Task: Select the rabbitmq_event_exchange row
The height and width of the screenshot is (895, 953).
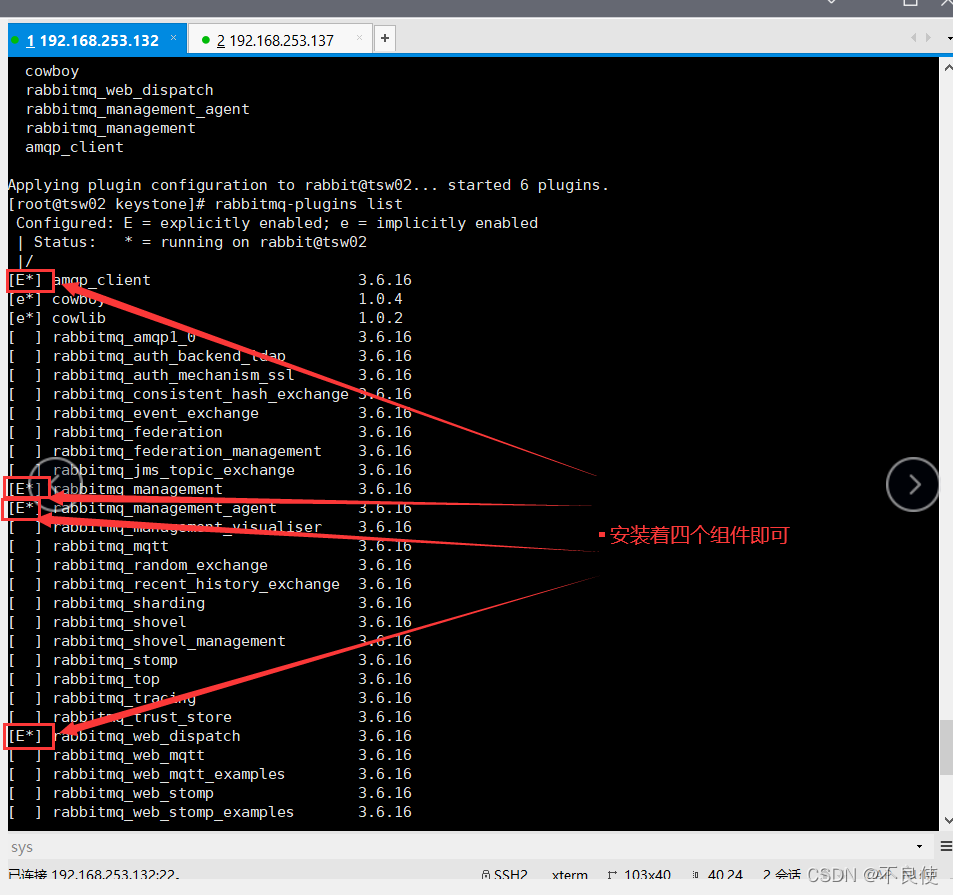Action: pyautogui.click(x=210, y=413)
